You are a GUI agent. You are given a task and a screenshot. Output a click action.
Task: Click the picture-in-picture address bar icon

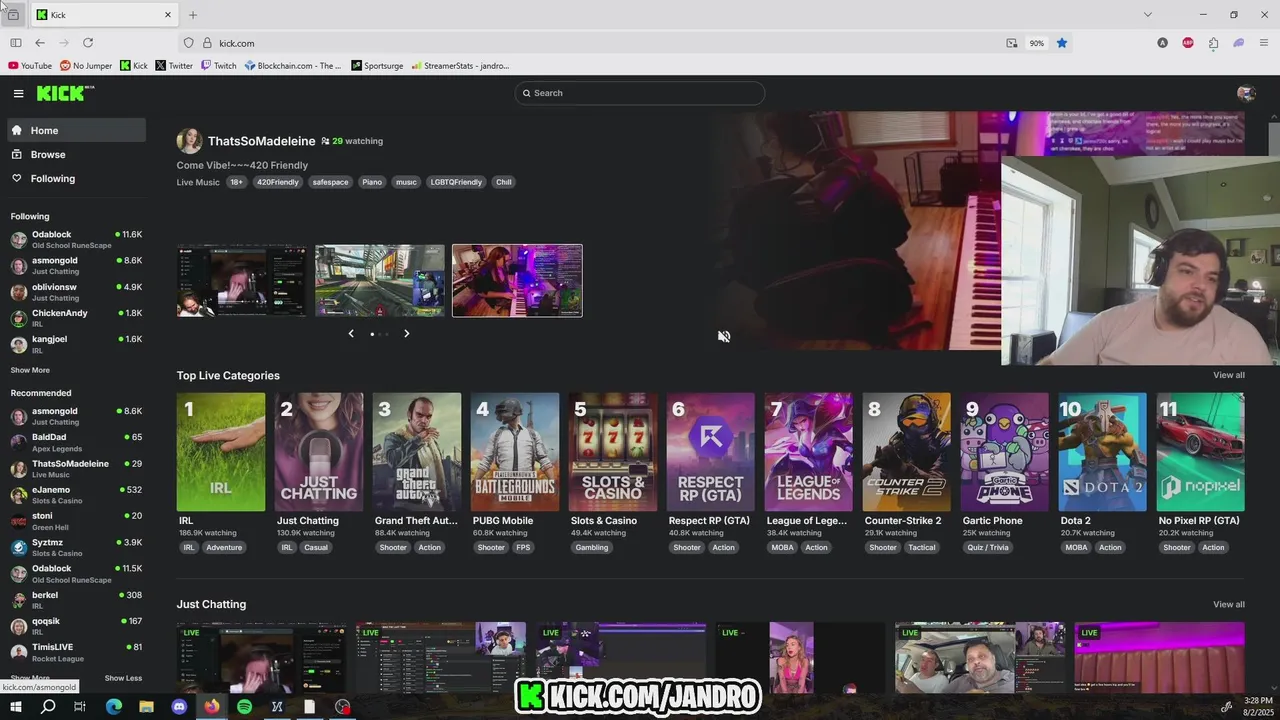(x=1012, y=43)
